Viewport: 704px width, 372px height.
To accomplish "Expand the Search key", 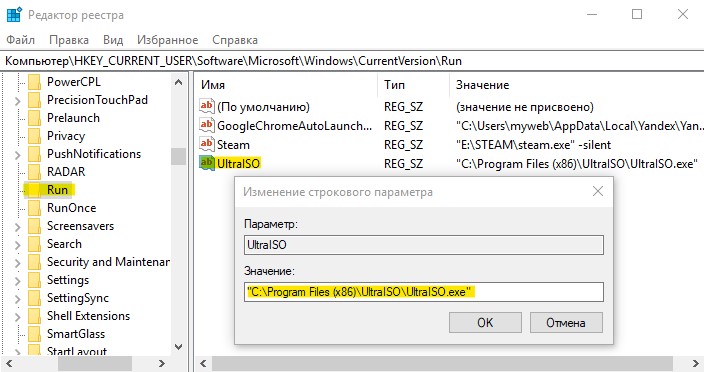I will [18, 245].
